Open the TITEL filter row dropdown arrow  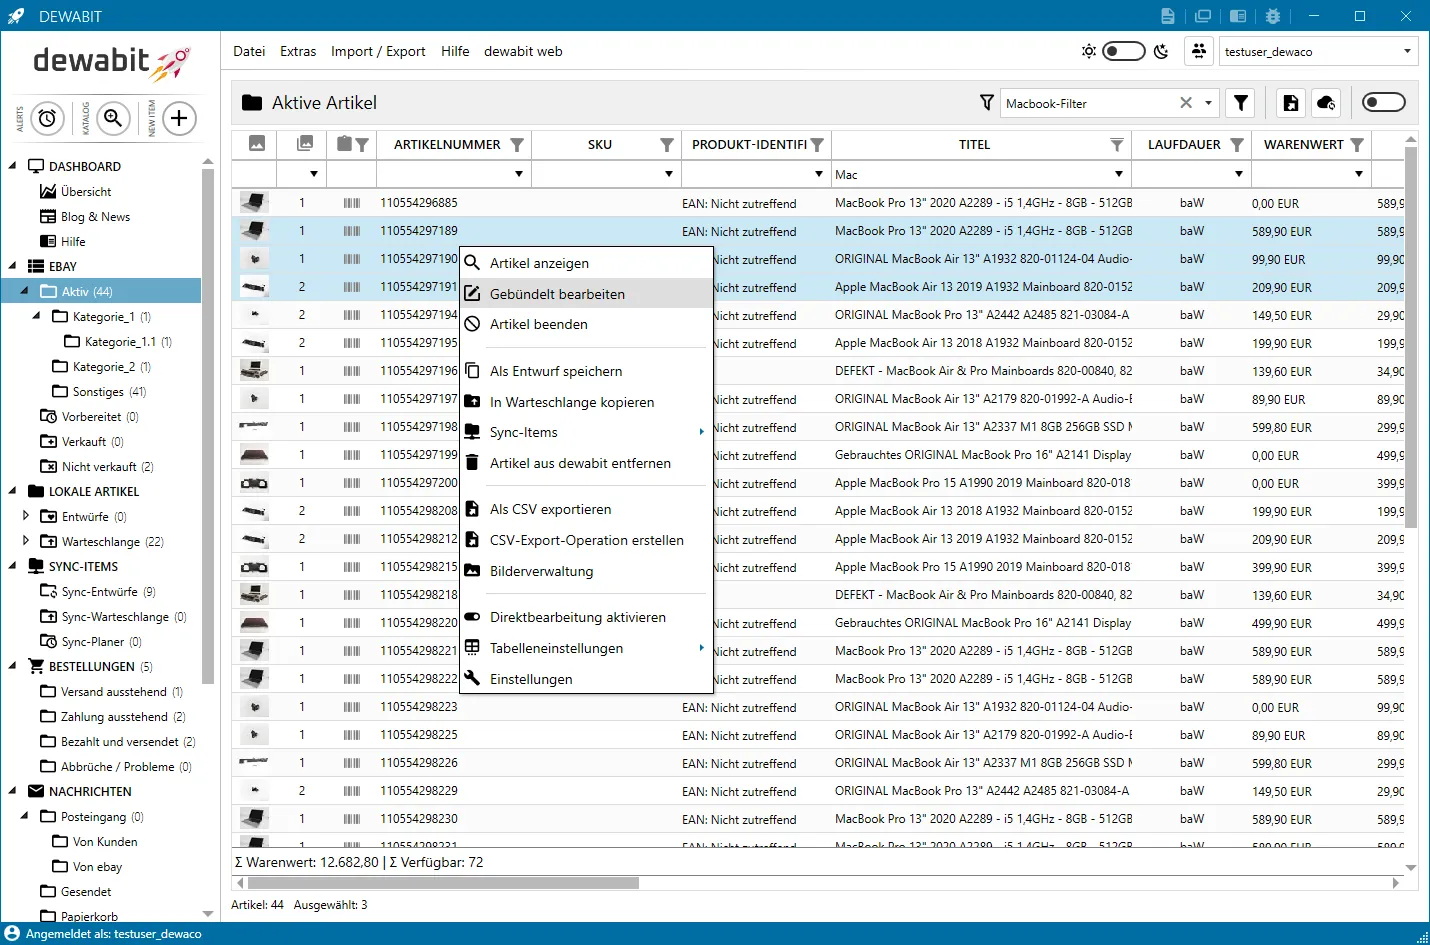pyautogui.click(x=1119, y=174)
